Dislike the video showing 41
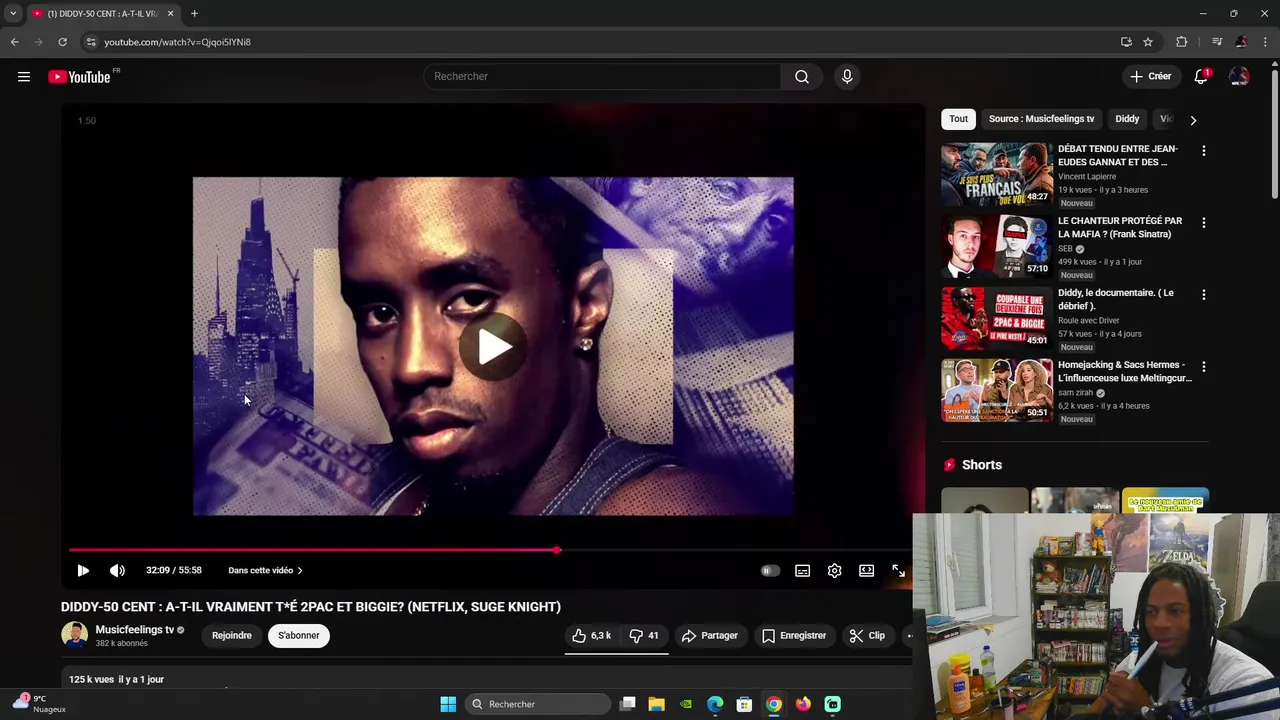This screenshot has width=1280, height=720. pos(644,636)
